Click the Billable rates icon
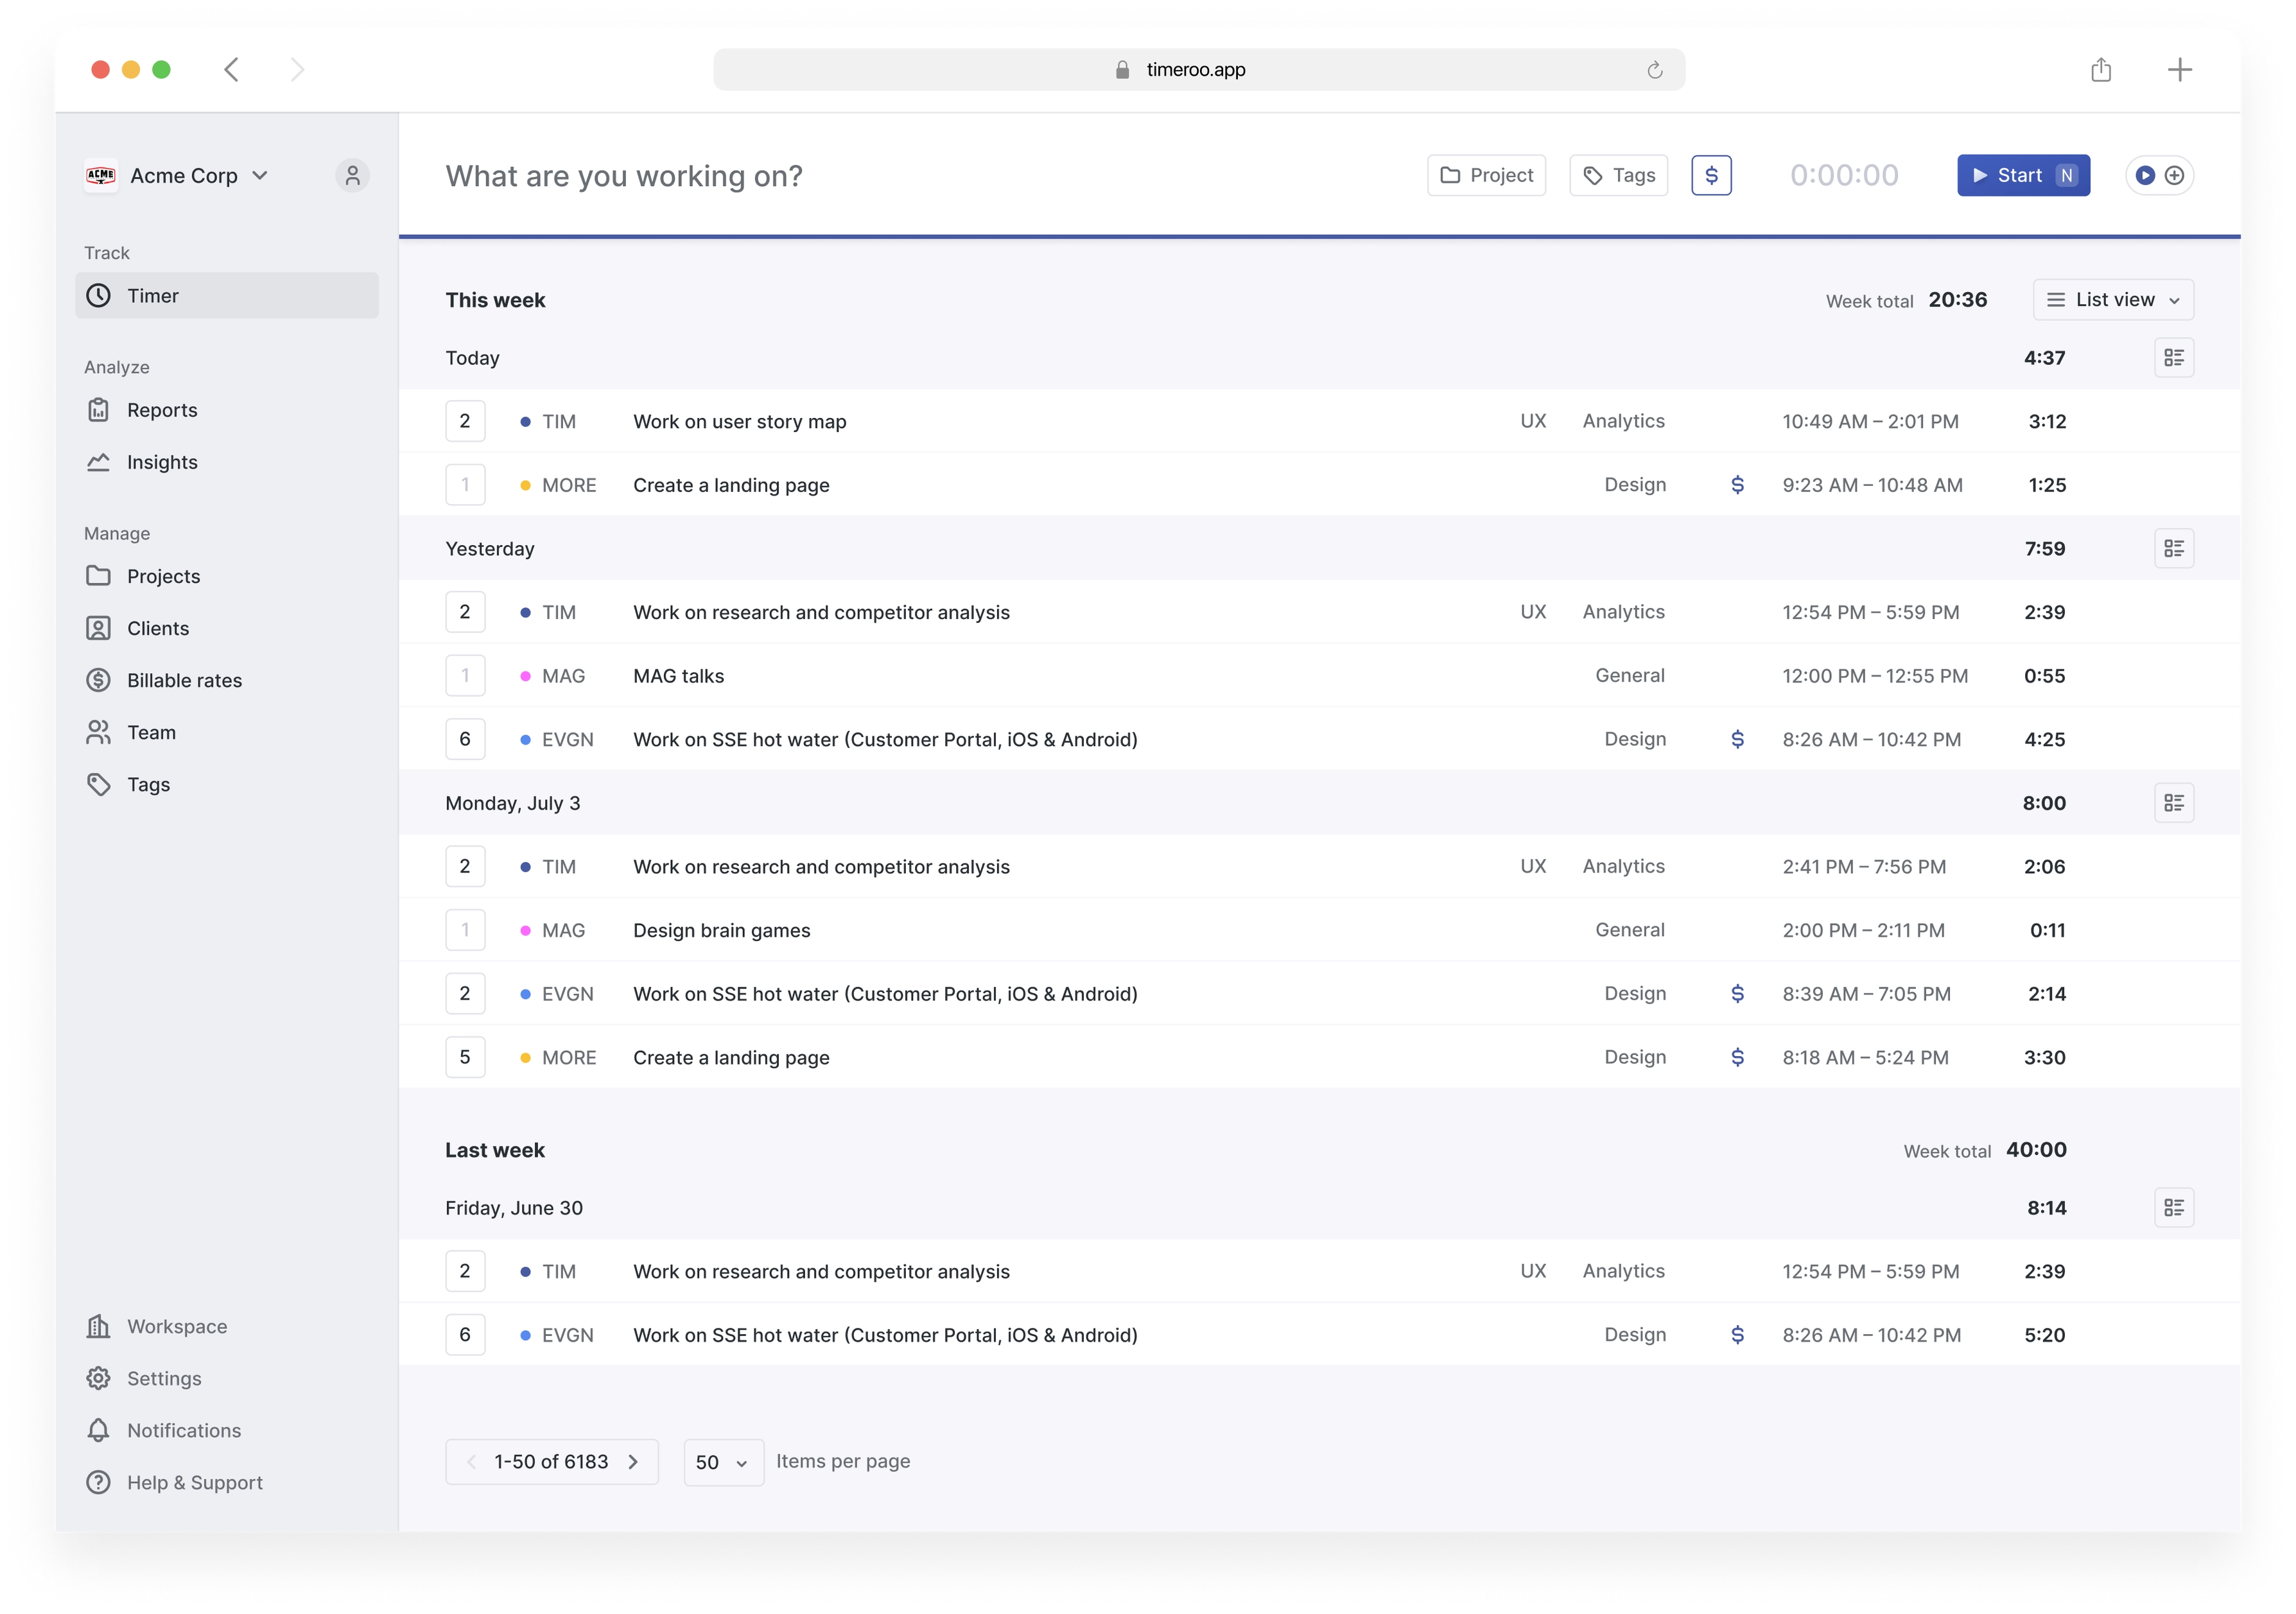2296x1614 pixels. 100,679
